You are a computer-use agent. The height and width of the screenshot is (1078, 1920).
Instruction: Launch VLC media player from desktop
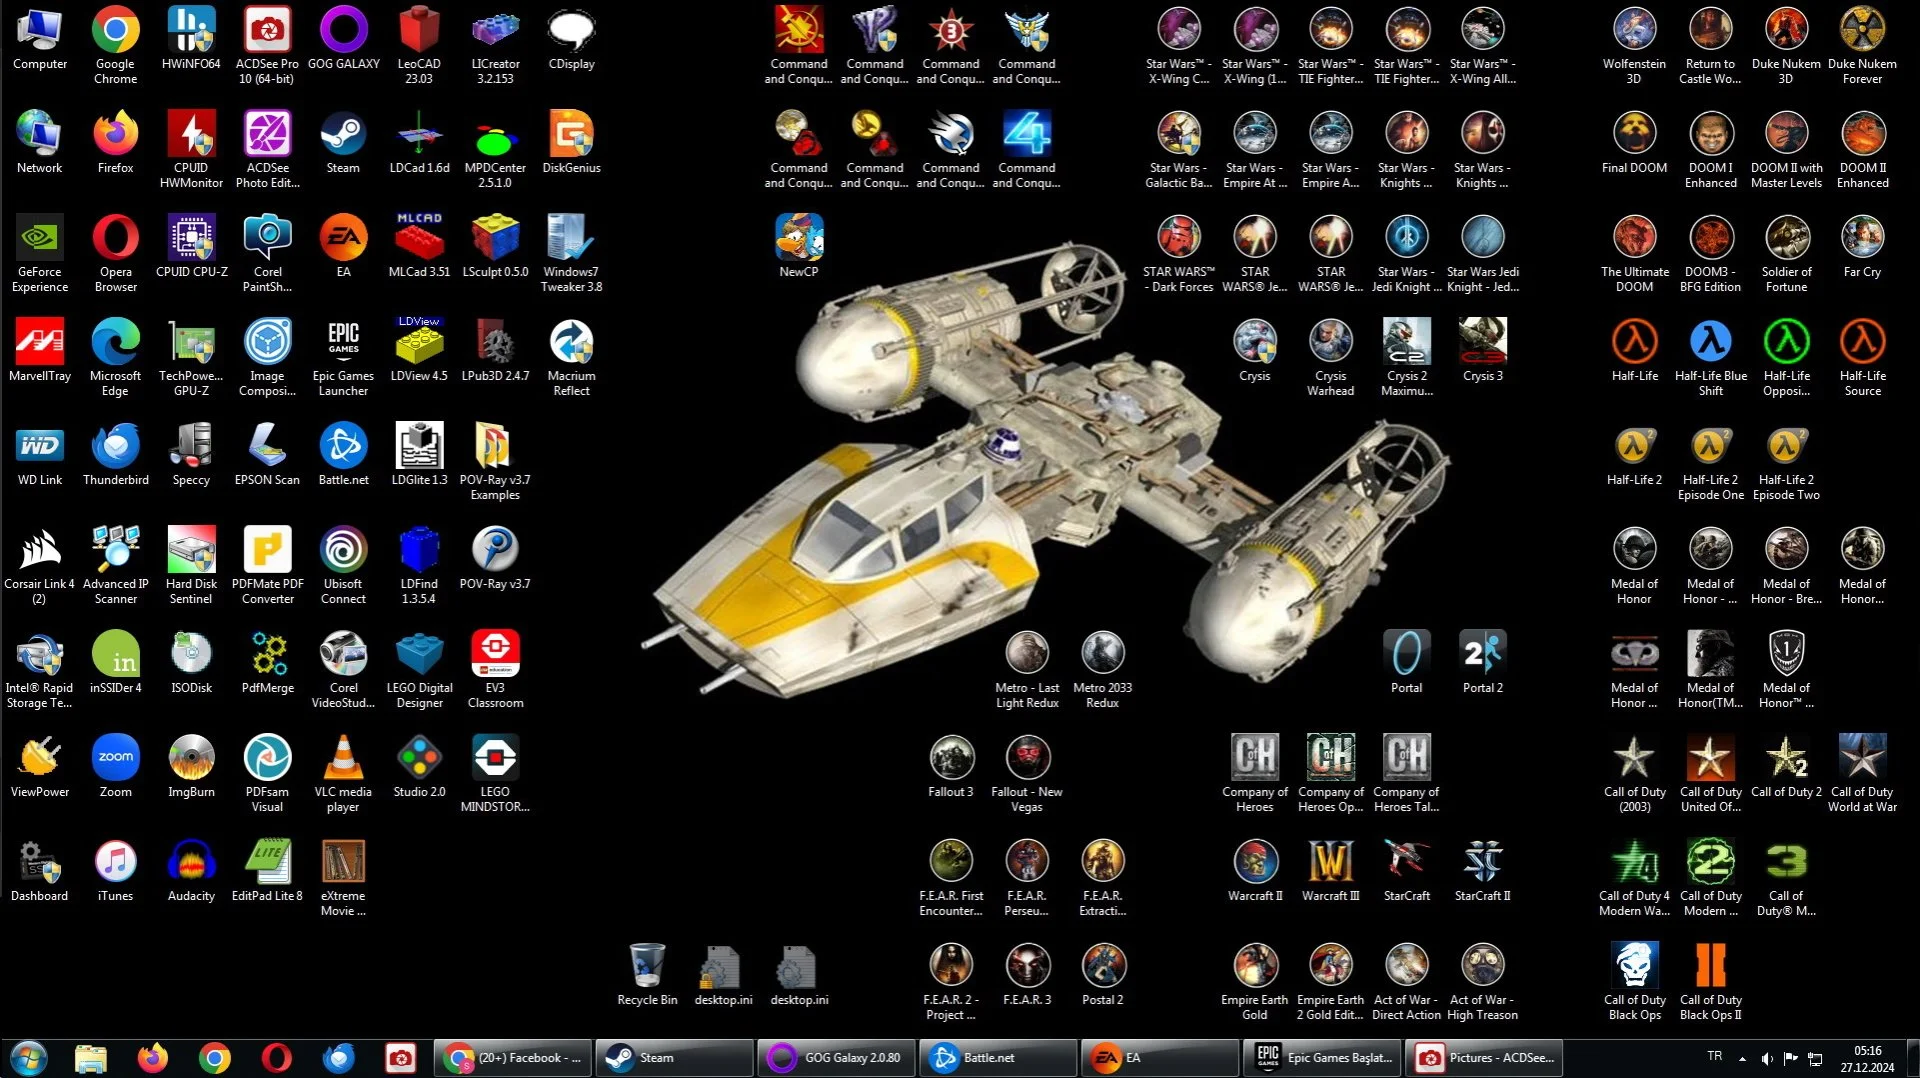tap(343, 773)
